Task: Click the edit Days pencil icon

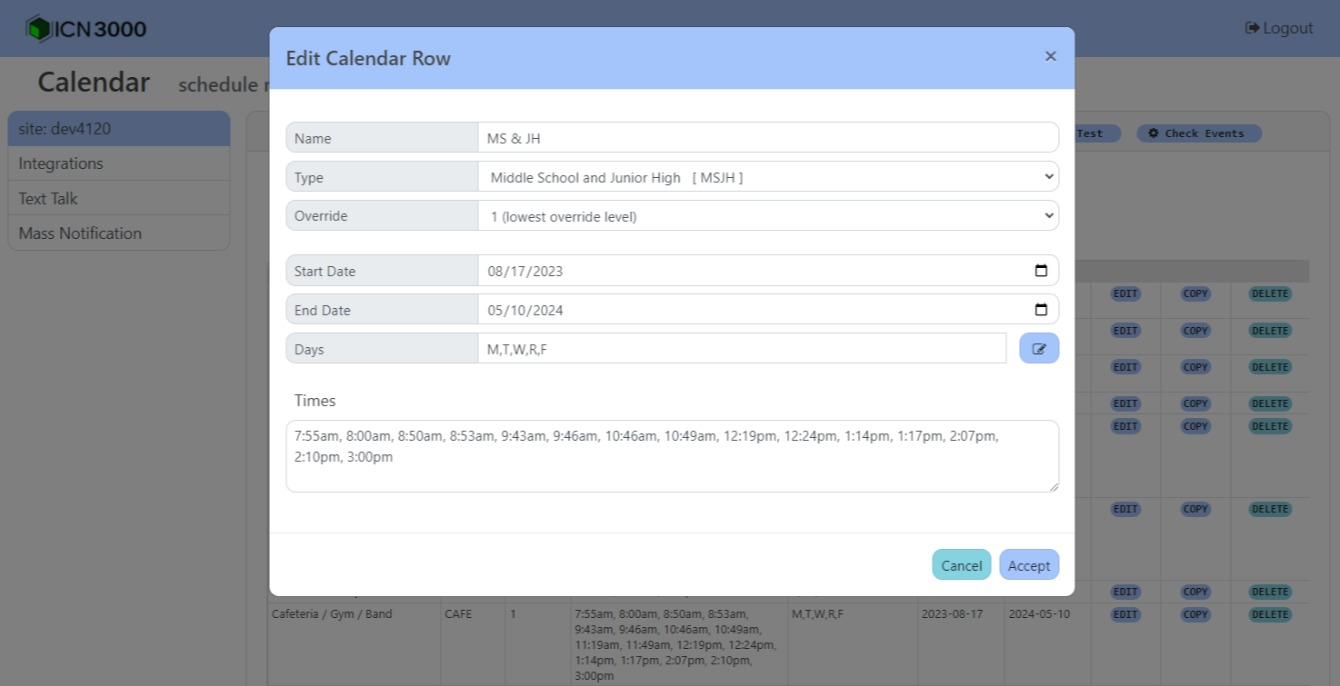Action: 1039,348
